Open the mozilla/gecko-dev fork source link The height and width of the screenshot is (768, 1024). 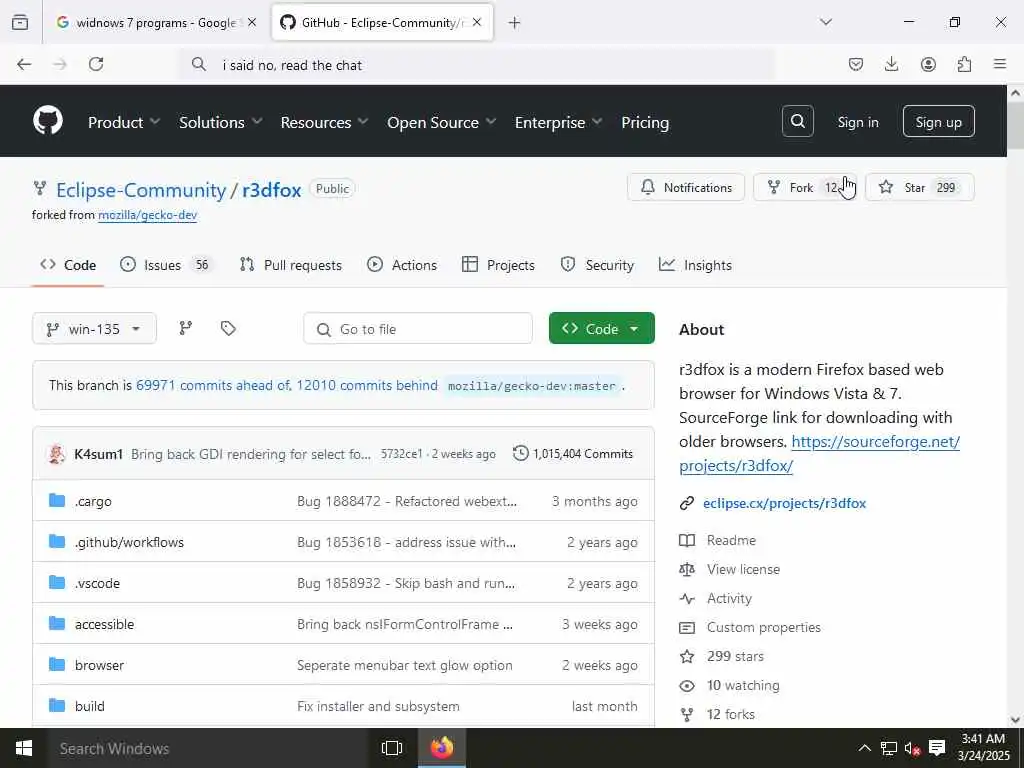click(x=148, y=215)
